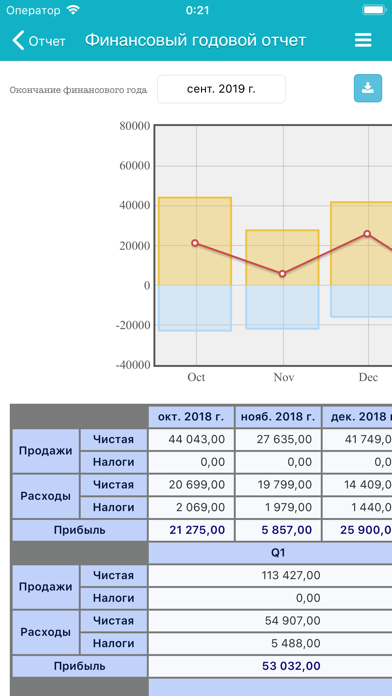Select the Nov yellow sales bar
This screenshot has height=696, width=392.
point(282,257)
